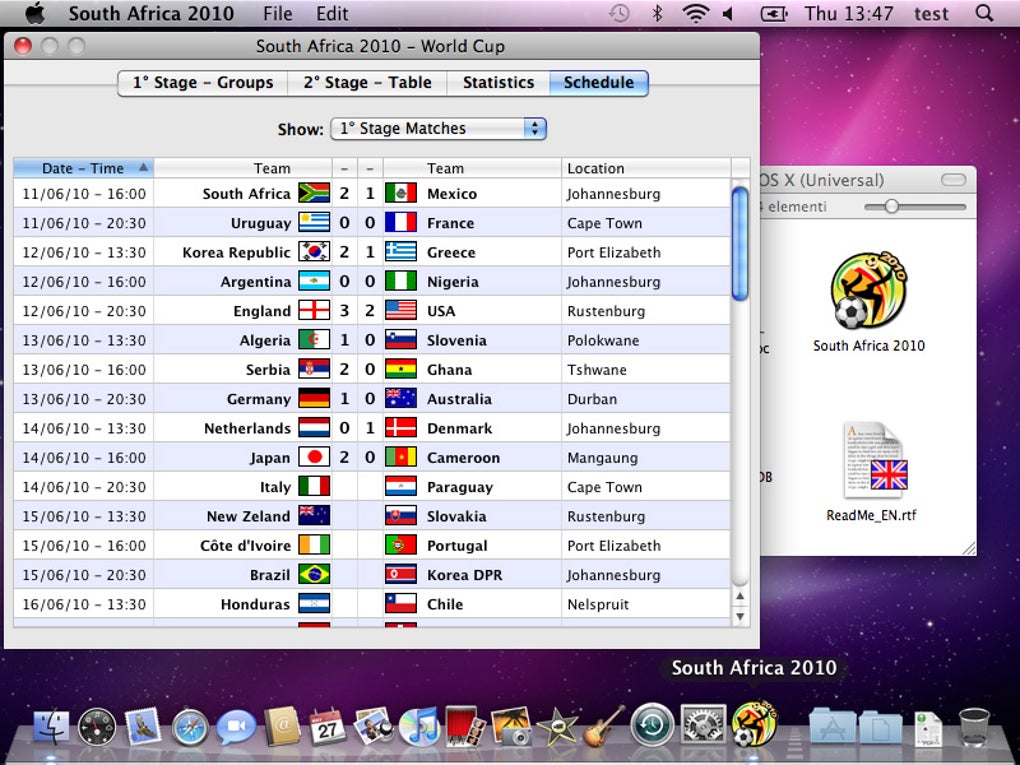The height and width of the screenshot is (765, 1020).
Task: Click the Thu 13:47 clock
Action: click(849, 14)
